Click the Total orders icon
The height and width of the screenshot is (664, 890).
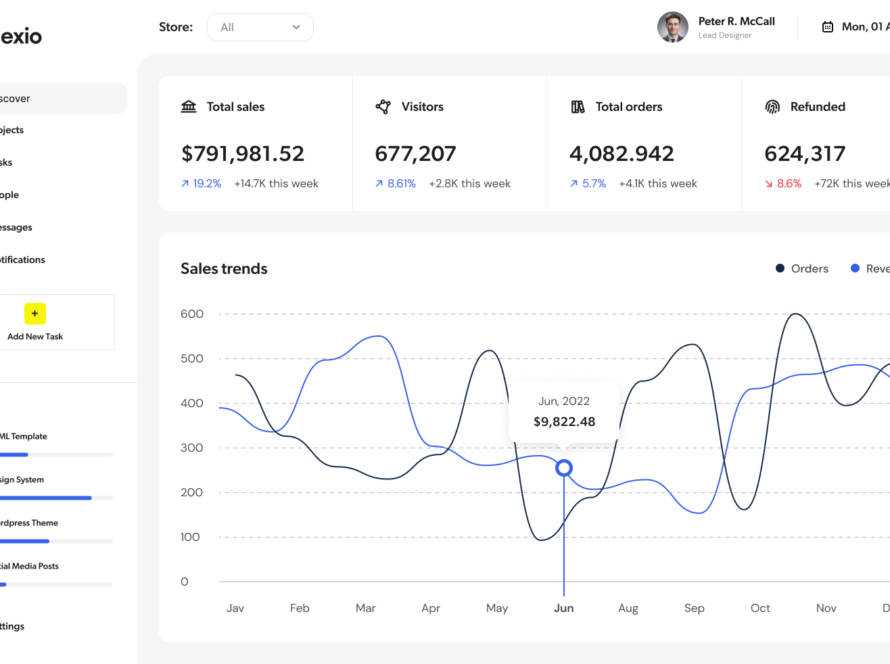[x=578, y=107]
